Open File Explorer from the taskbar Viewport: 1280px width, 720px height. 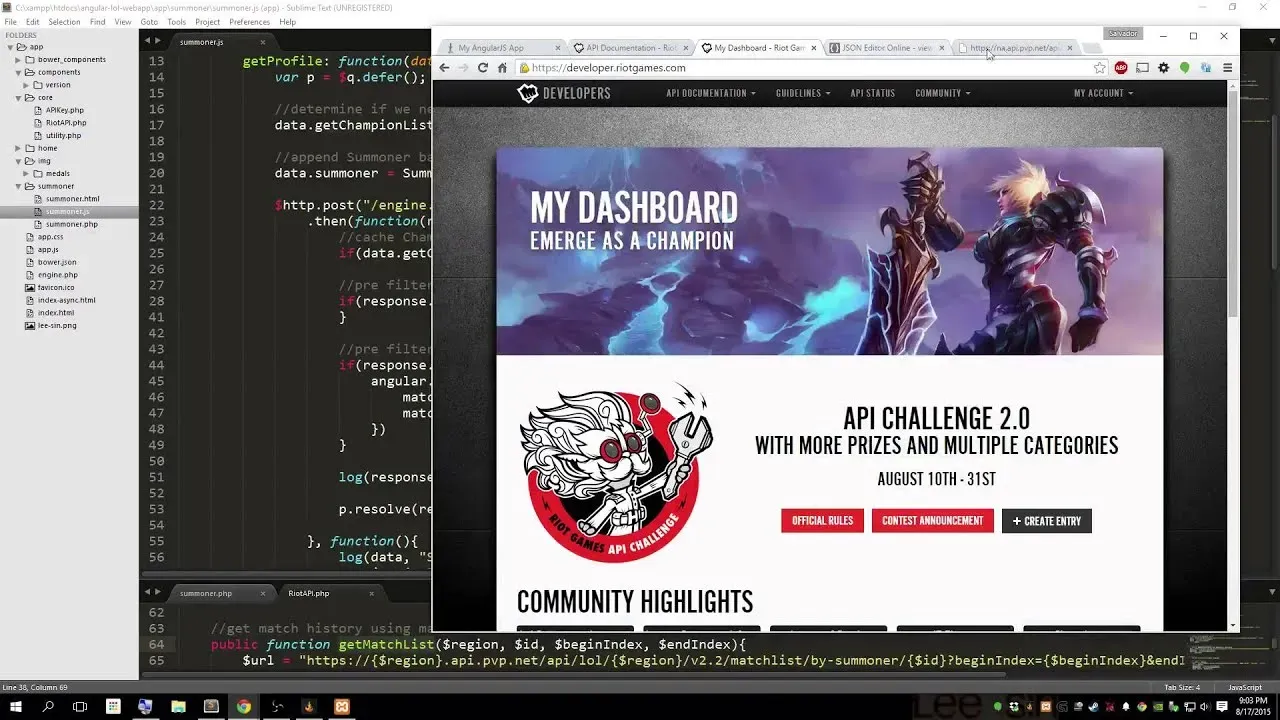(178, 706)
